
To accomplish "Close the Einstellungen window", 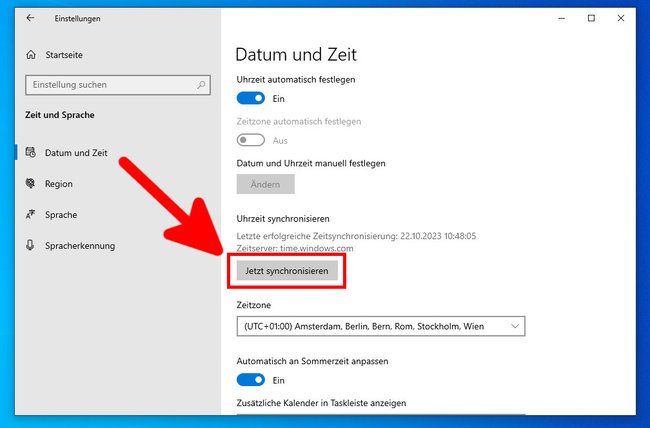I will [x=621, y=18].
